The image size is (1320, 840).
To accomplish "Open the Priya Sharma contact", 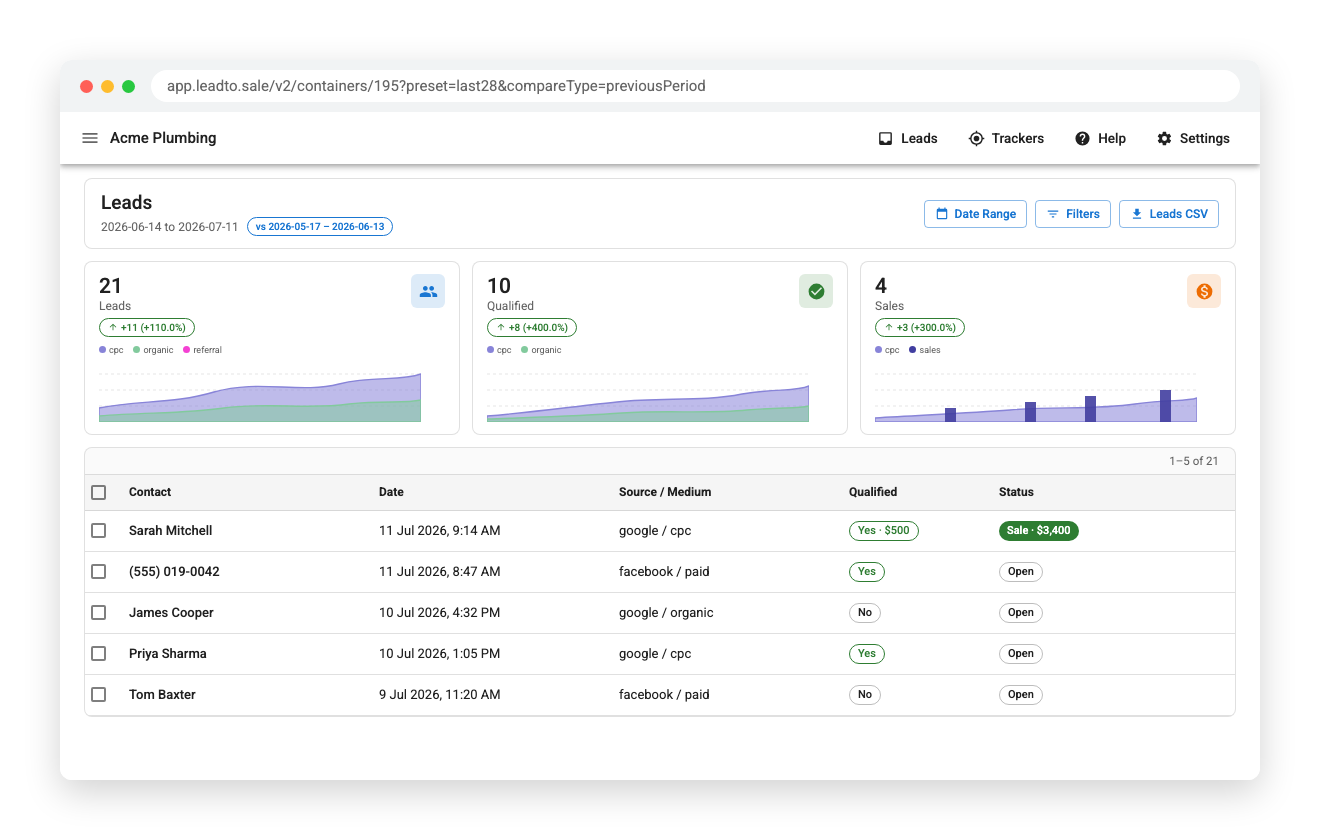I will tap(168, 654).
